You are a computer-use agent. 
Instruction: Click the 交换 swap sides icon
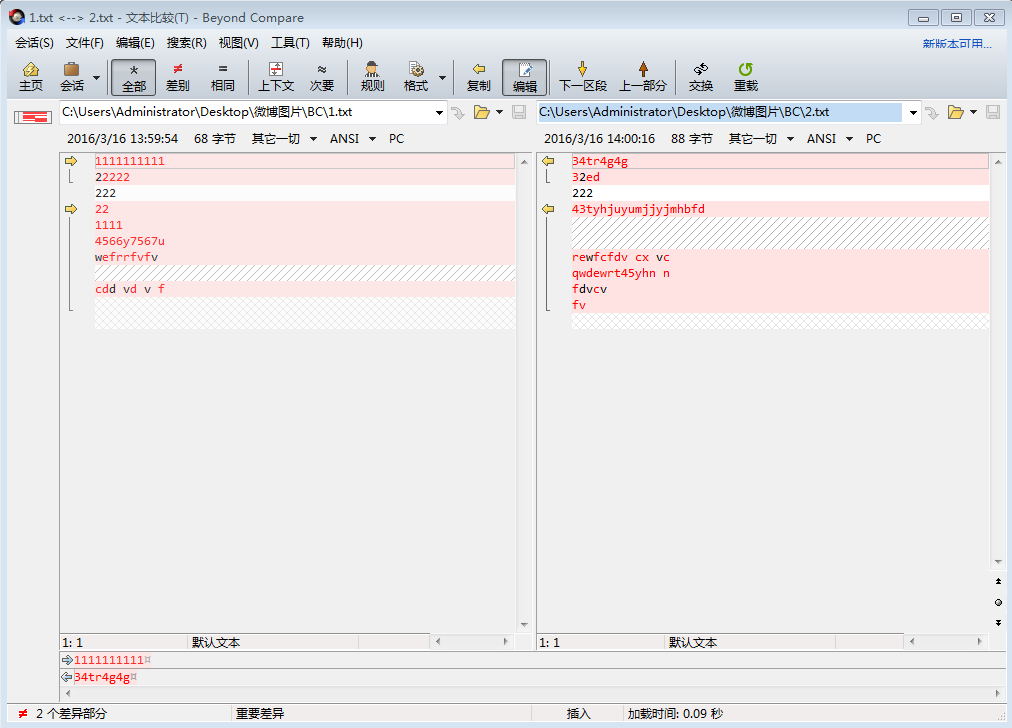(700, 77)
